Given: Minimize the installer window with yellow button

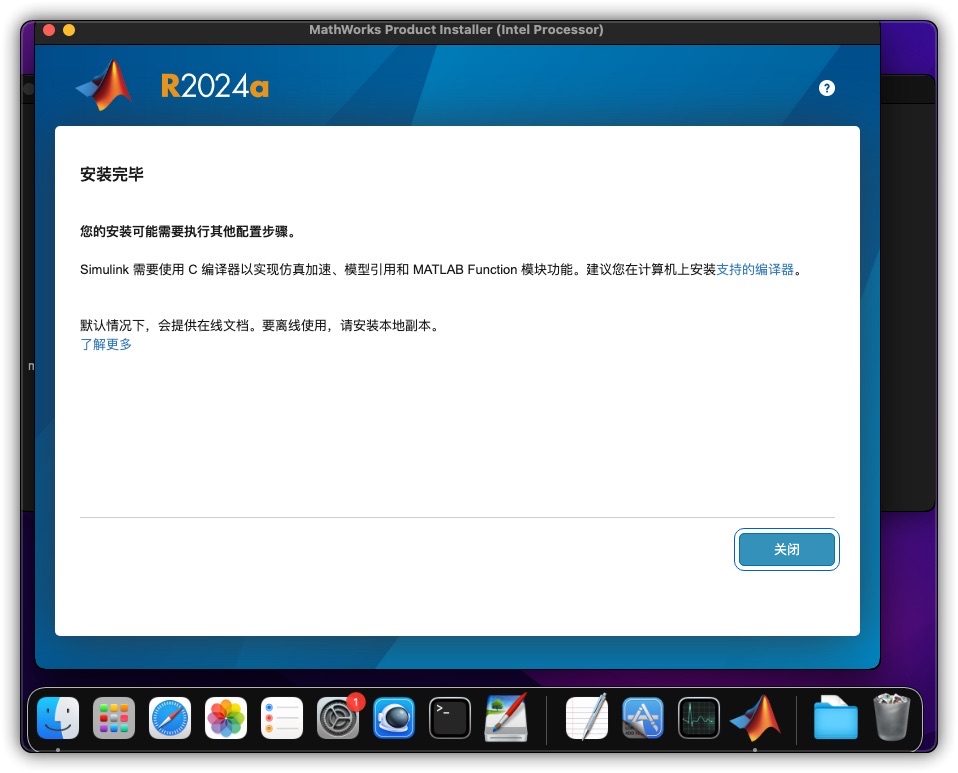Looking at the screenshot, I should [x=69, y=30].
